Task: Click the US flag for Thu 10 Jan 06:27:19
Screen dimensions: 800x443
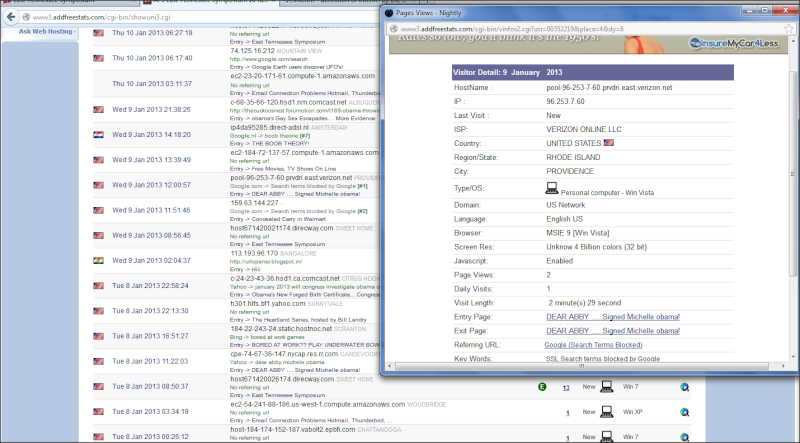Action: (x=98, y=33)
